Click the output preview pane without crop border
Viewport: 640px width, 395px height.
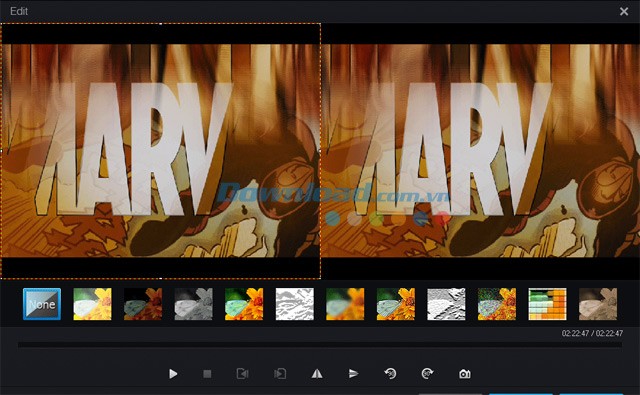click(x=480, y=151)
